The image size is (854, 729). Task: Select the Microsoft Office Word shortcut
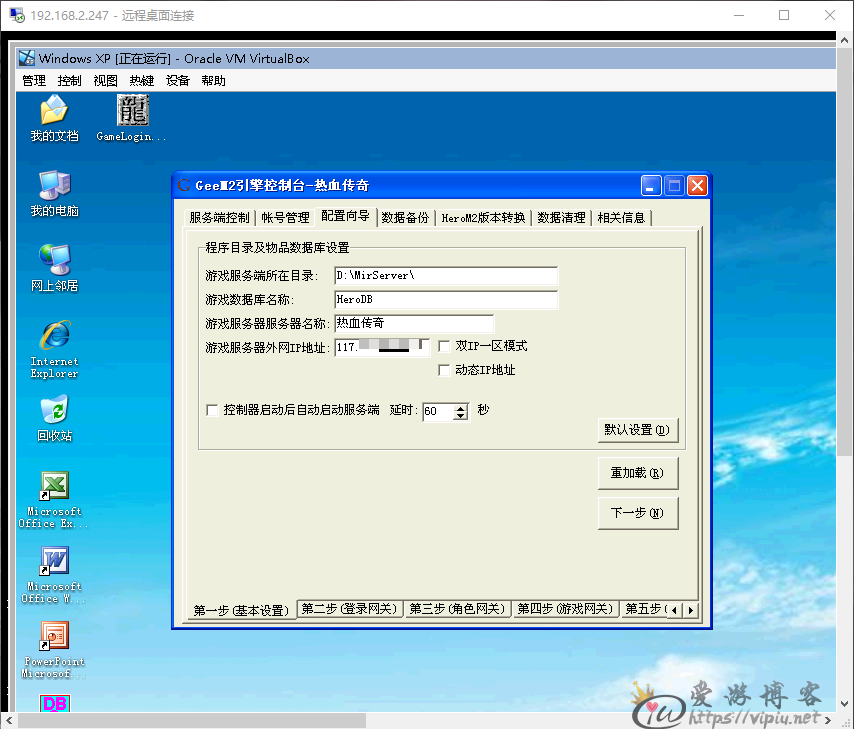[54, 575]
